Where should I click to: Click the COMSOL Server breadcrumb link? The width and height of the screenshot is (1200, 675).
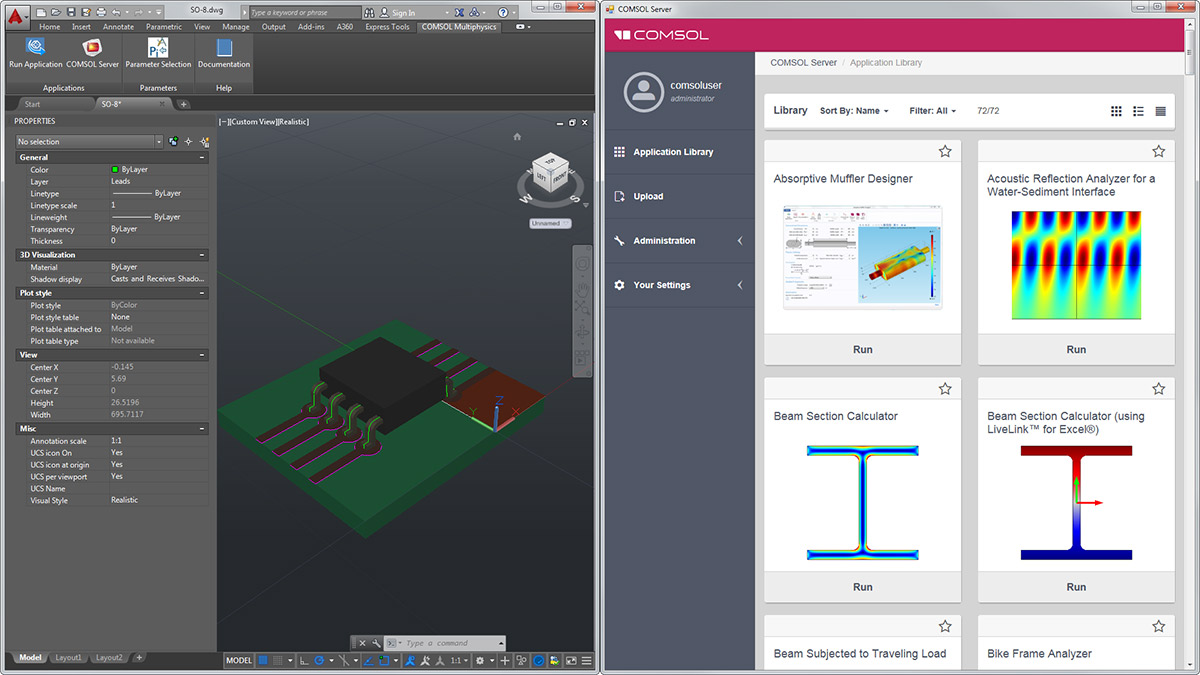point(803,63)
